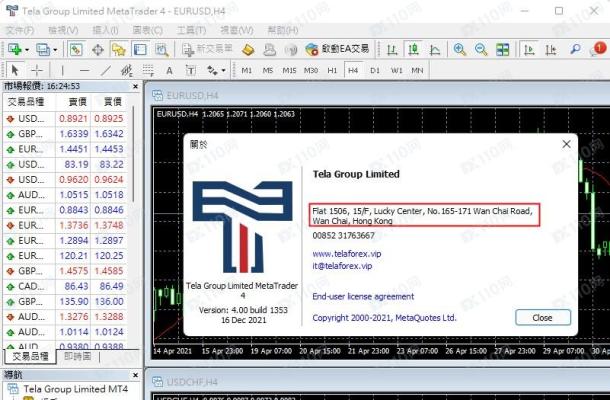This screenshot has width=610, height=400.
Task: Select the Horizontal Line drawing tool
Action: (x=84, y=70)
